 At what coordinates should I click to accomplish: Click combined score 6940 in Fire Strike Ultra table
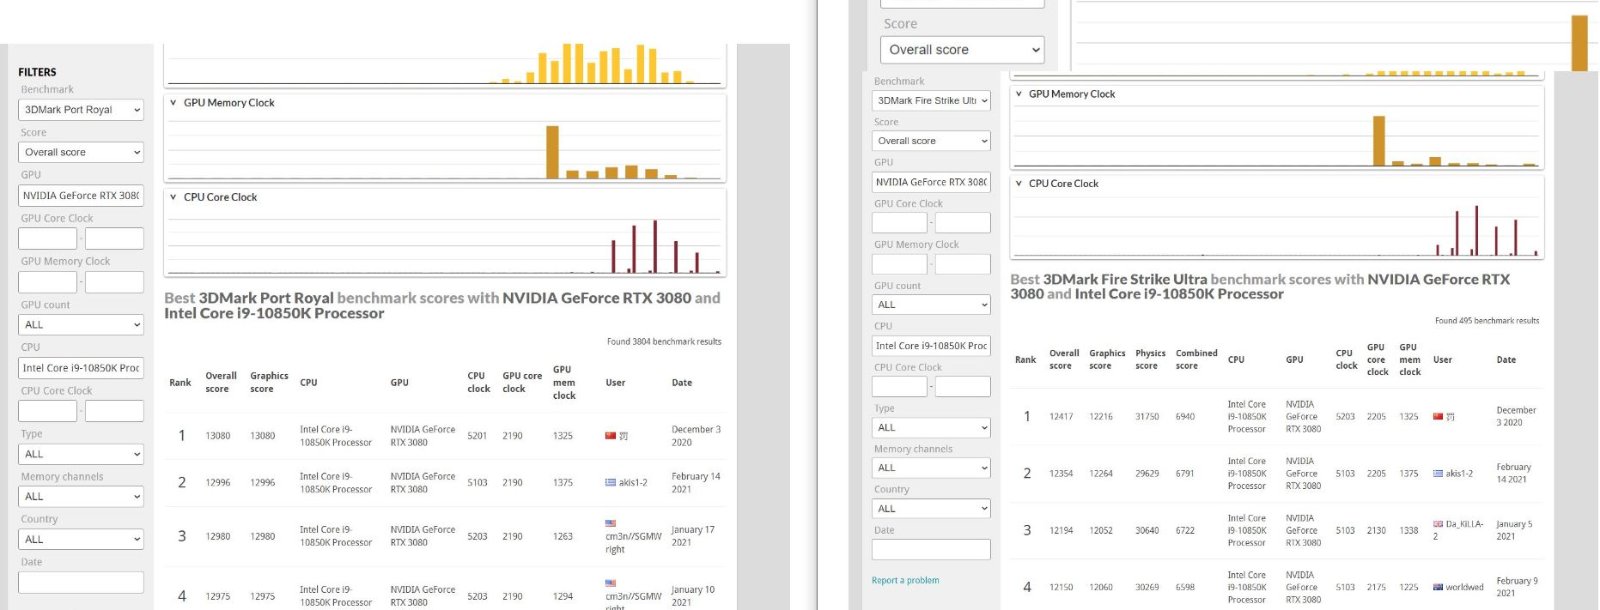(x=1185, y=416)
